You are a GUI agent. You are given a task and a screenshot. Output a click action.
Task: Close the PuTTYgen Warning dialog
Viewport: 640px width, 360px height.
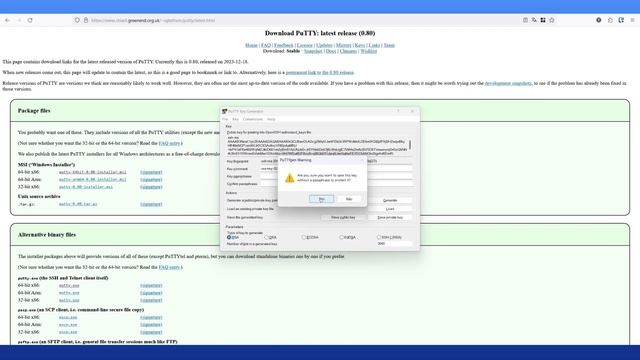tap(362, 160)
